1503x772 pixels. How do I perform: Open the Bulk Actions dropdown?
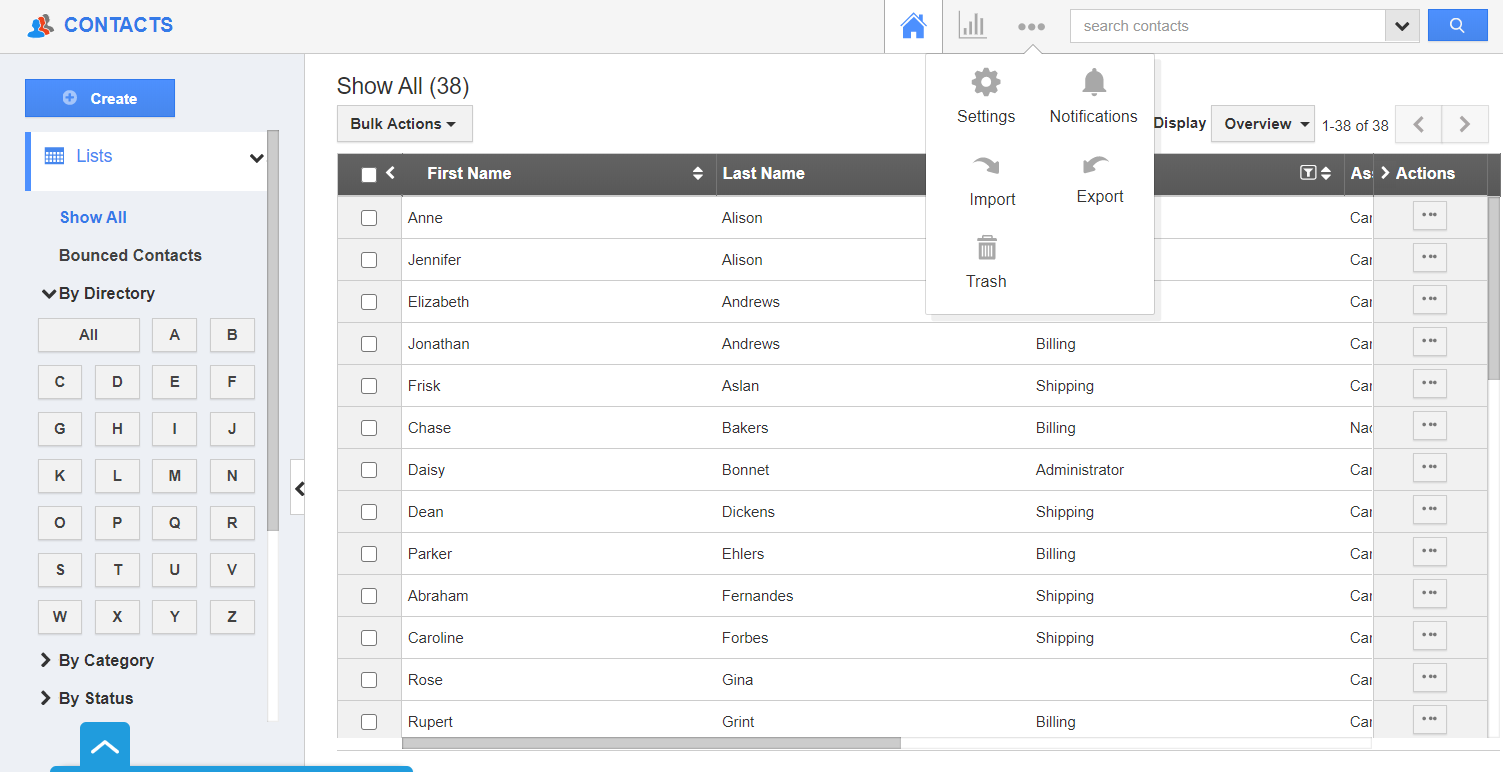(x=404, y=124)
